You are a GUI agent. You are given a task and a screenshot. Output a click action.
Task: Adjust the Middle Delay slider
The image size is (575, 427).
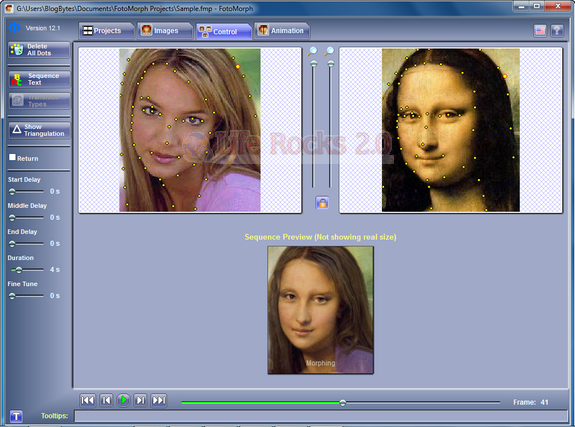click(27, 218)
